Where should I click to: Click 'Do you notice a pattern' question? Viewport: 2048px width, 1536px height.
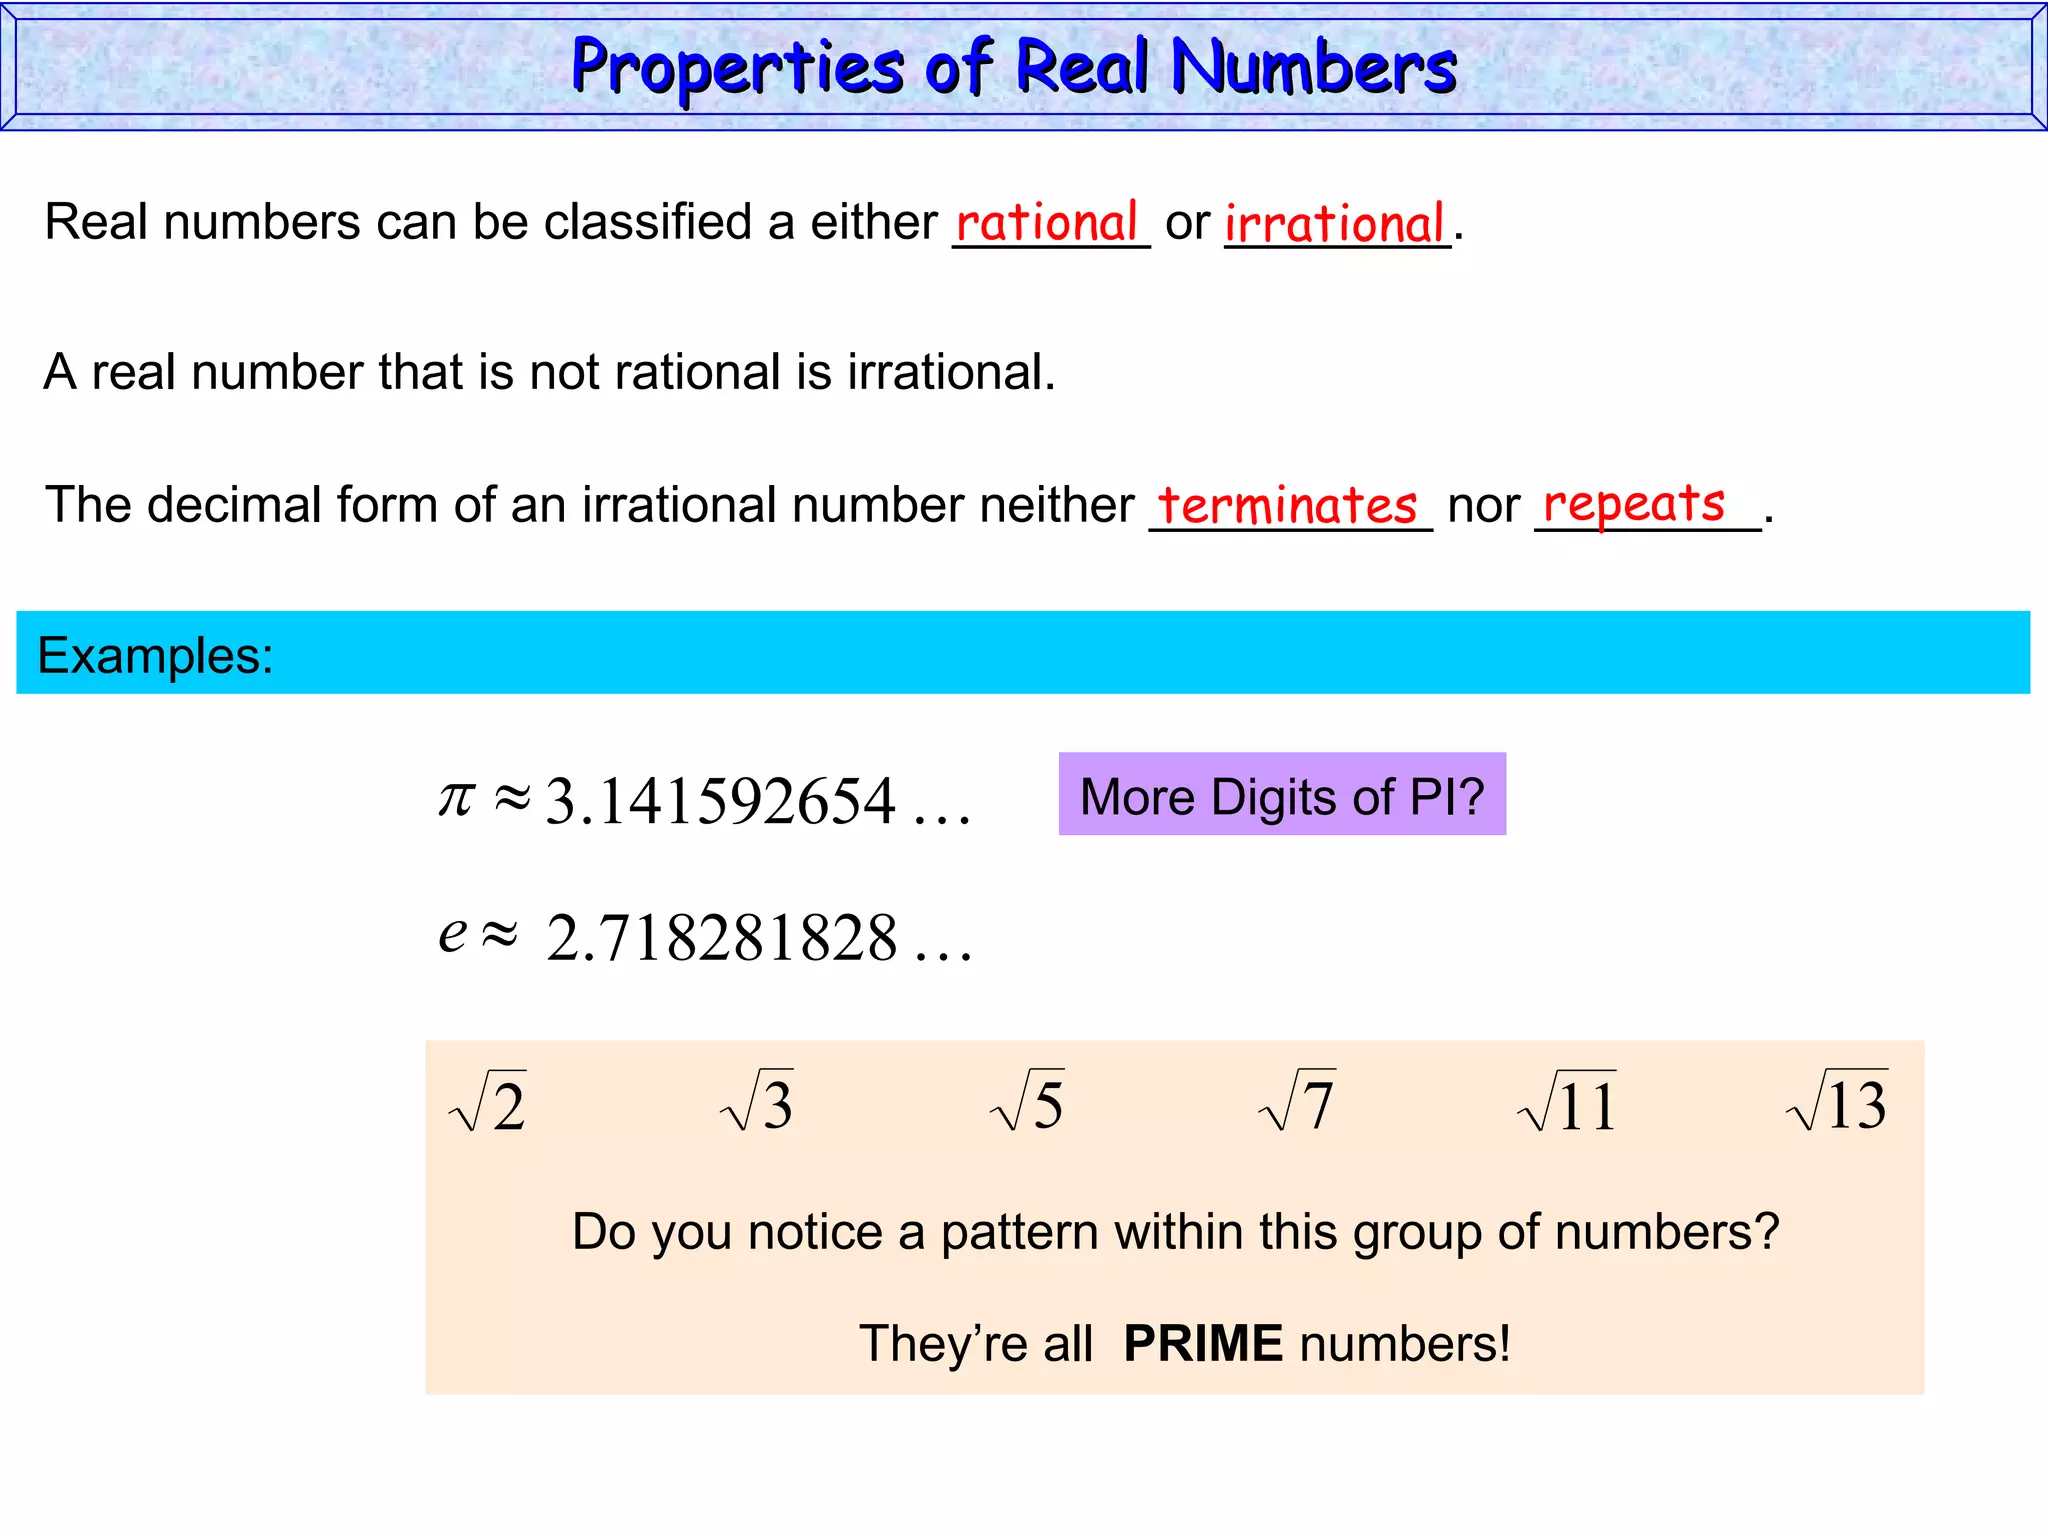1176,1232
